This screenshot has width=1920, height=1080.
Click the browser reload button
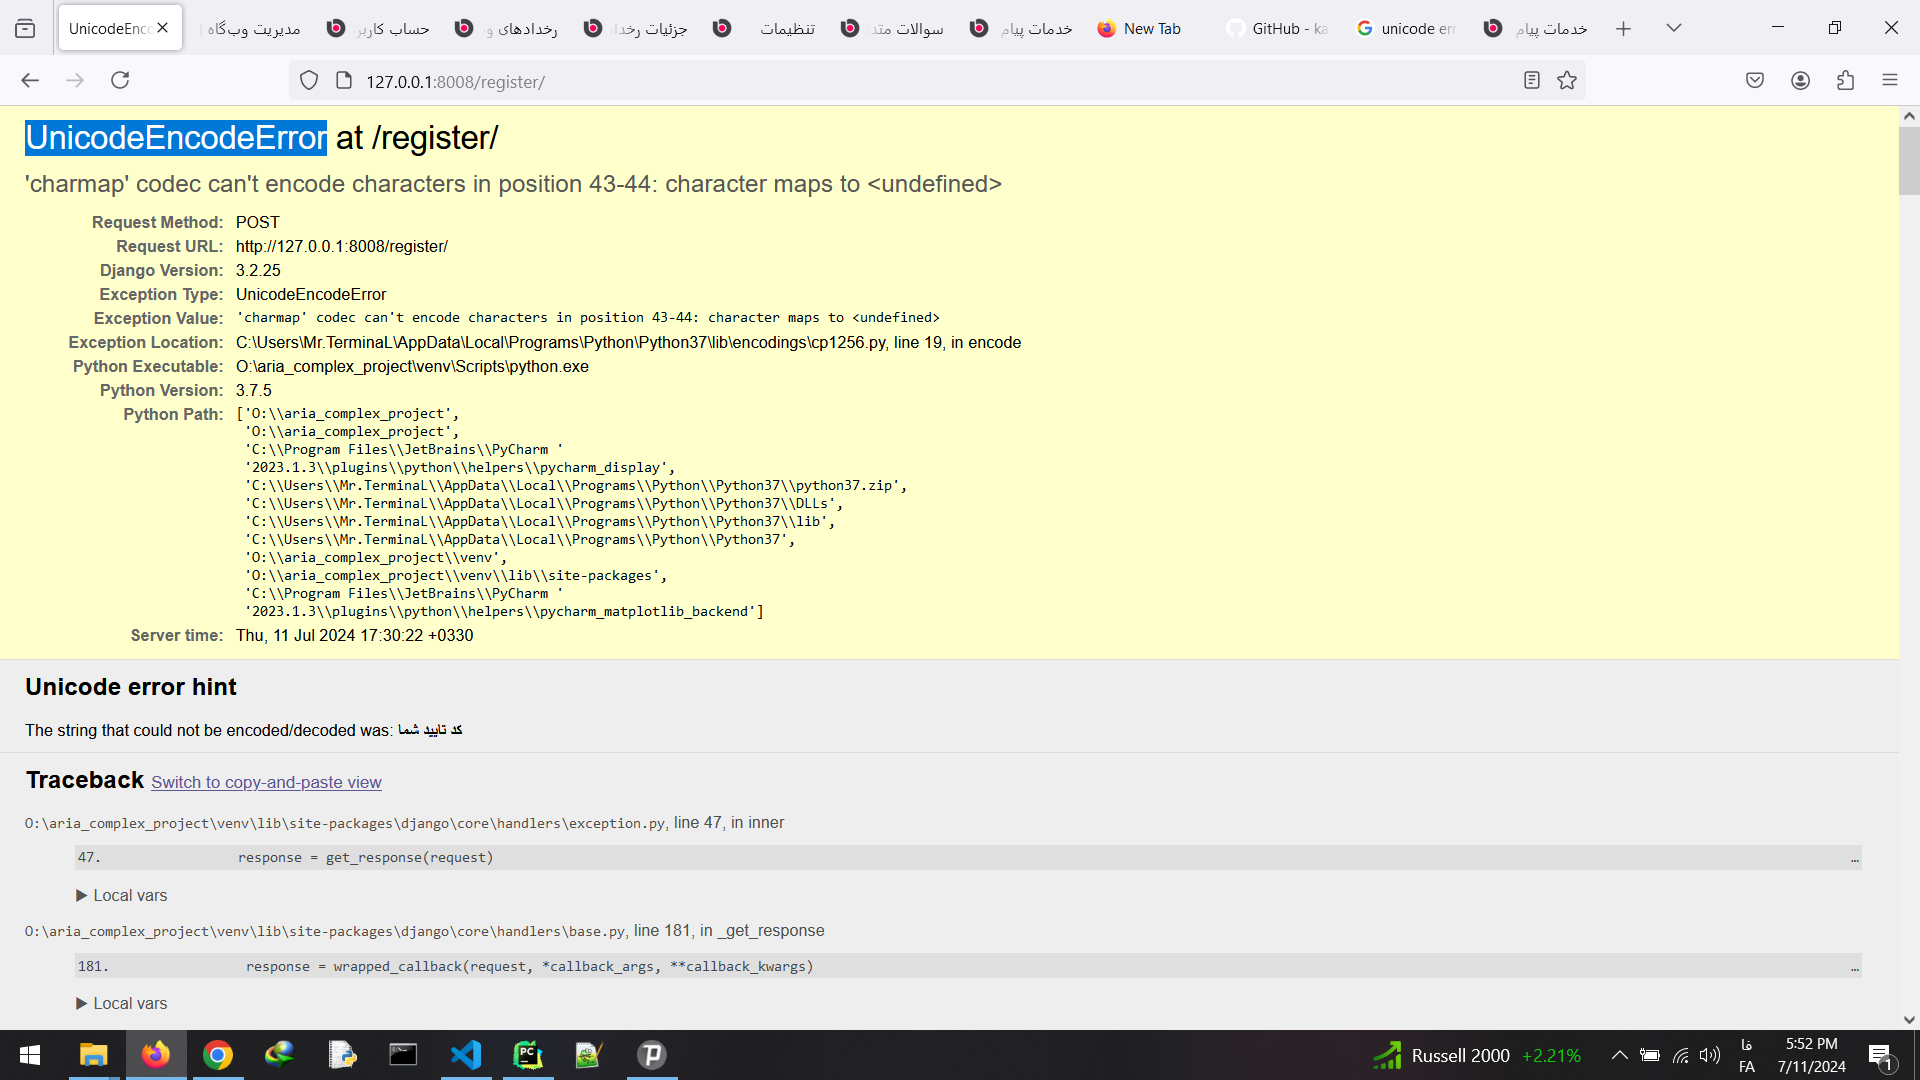click(120, 81)
